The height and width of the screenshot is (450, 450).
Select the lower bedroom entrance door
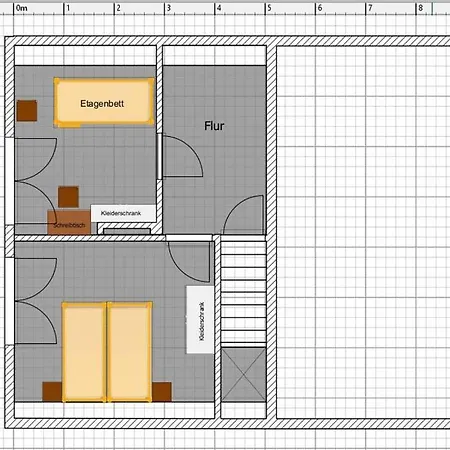pyautogui.click(x=189, y=259)
